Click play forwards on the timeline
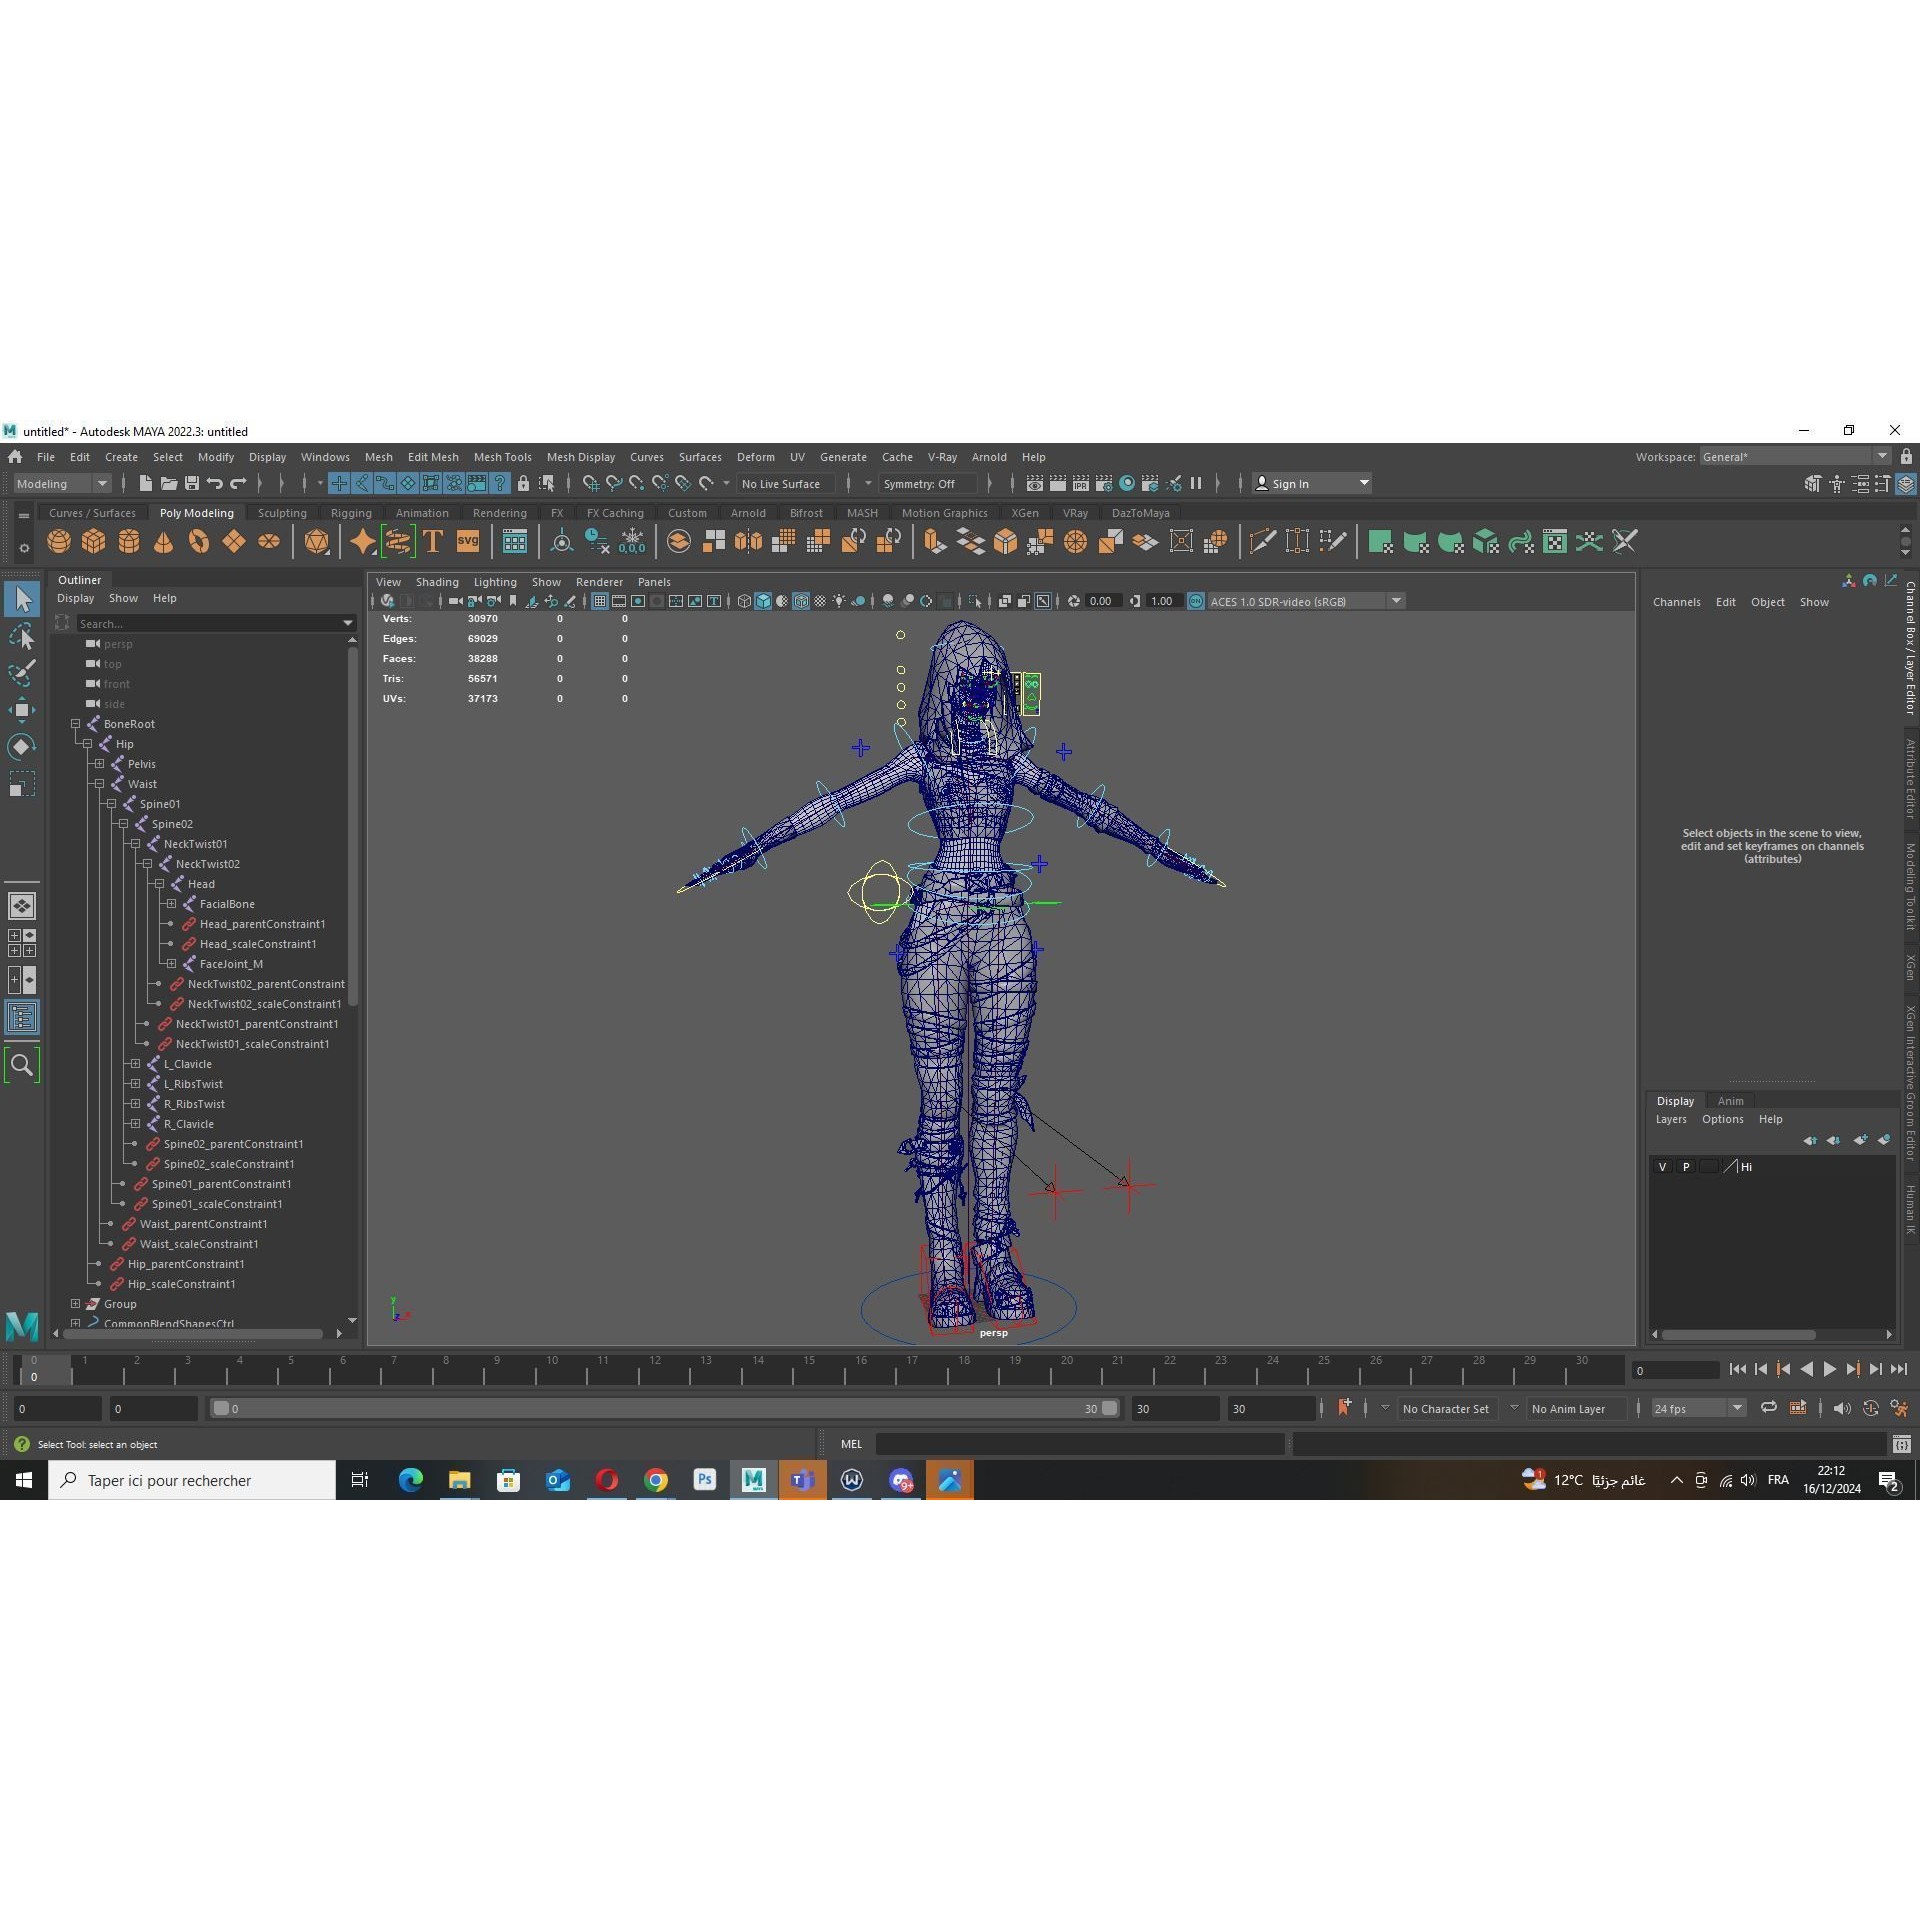The height and width of the screenshot is (1920, 1920). tap(1829, 1370)
